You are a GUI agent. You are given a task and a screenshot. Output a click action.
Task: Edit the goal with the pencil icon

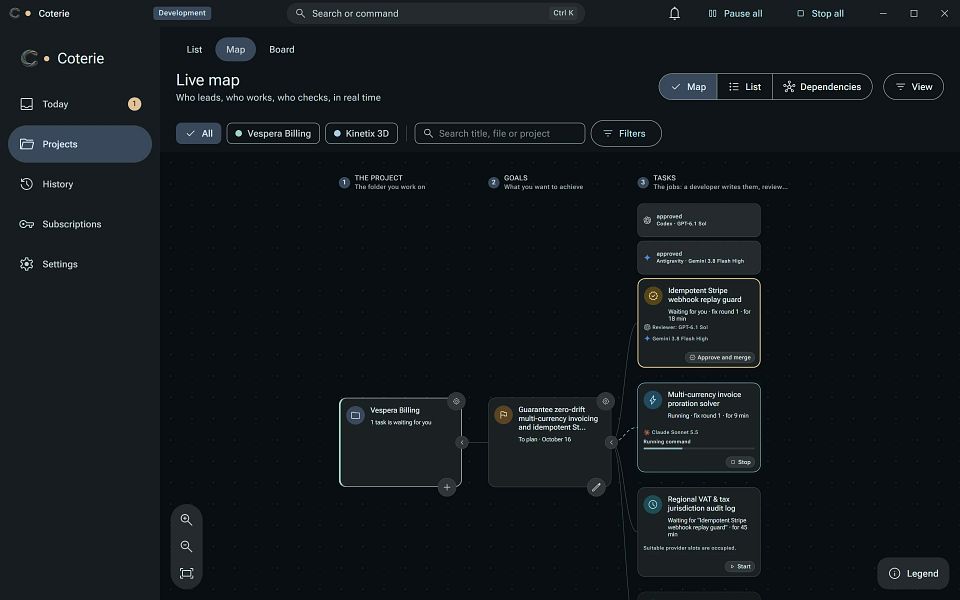pos(596,487)
